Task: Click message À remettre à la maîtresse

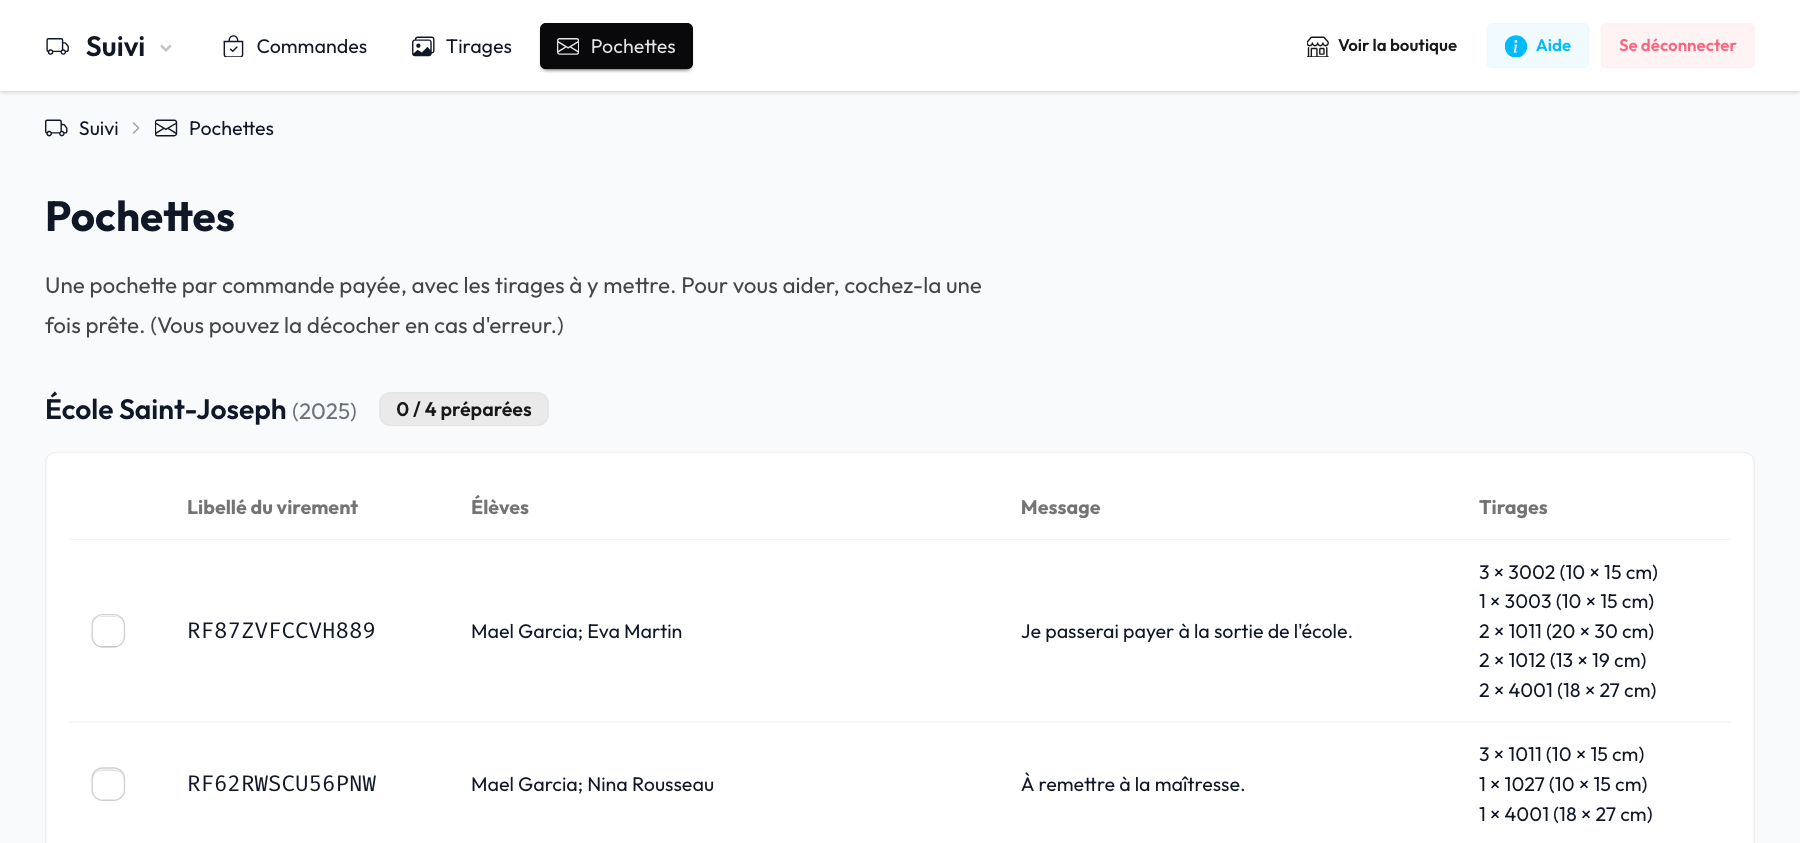Action: coord(1133,784)
